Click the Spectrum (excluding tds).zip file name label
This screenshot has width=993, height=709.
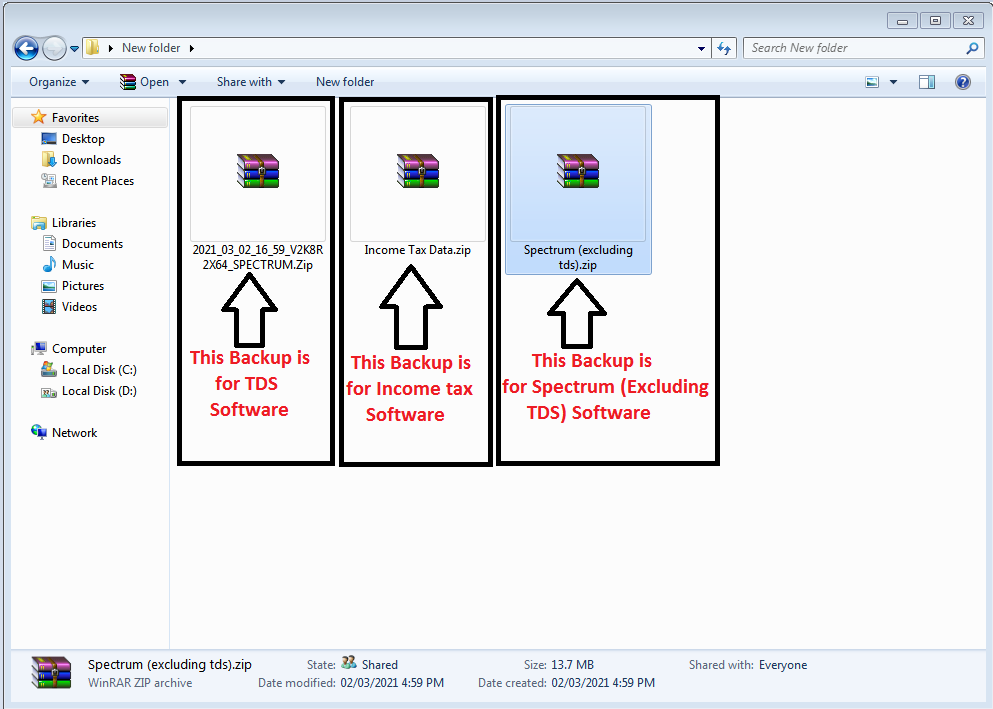click(x=578, y=257)
